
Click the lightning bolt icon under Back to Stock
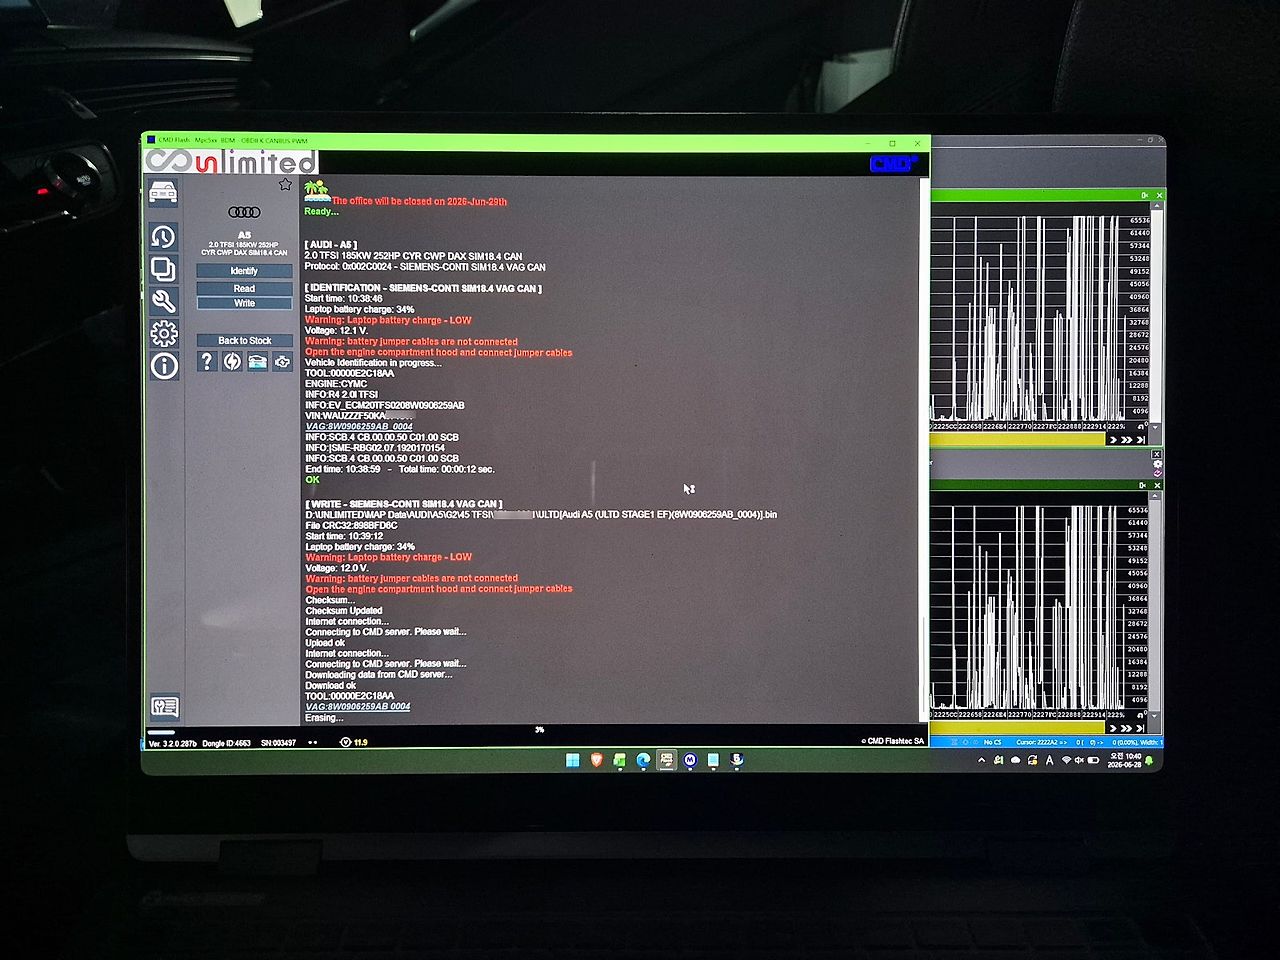point(232,361)
